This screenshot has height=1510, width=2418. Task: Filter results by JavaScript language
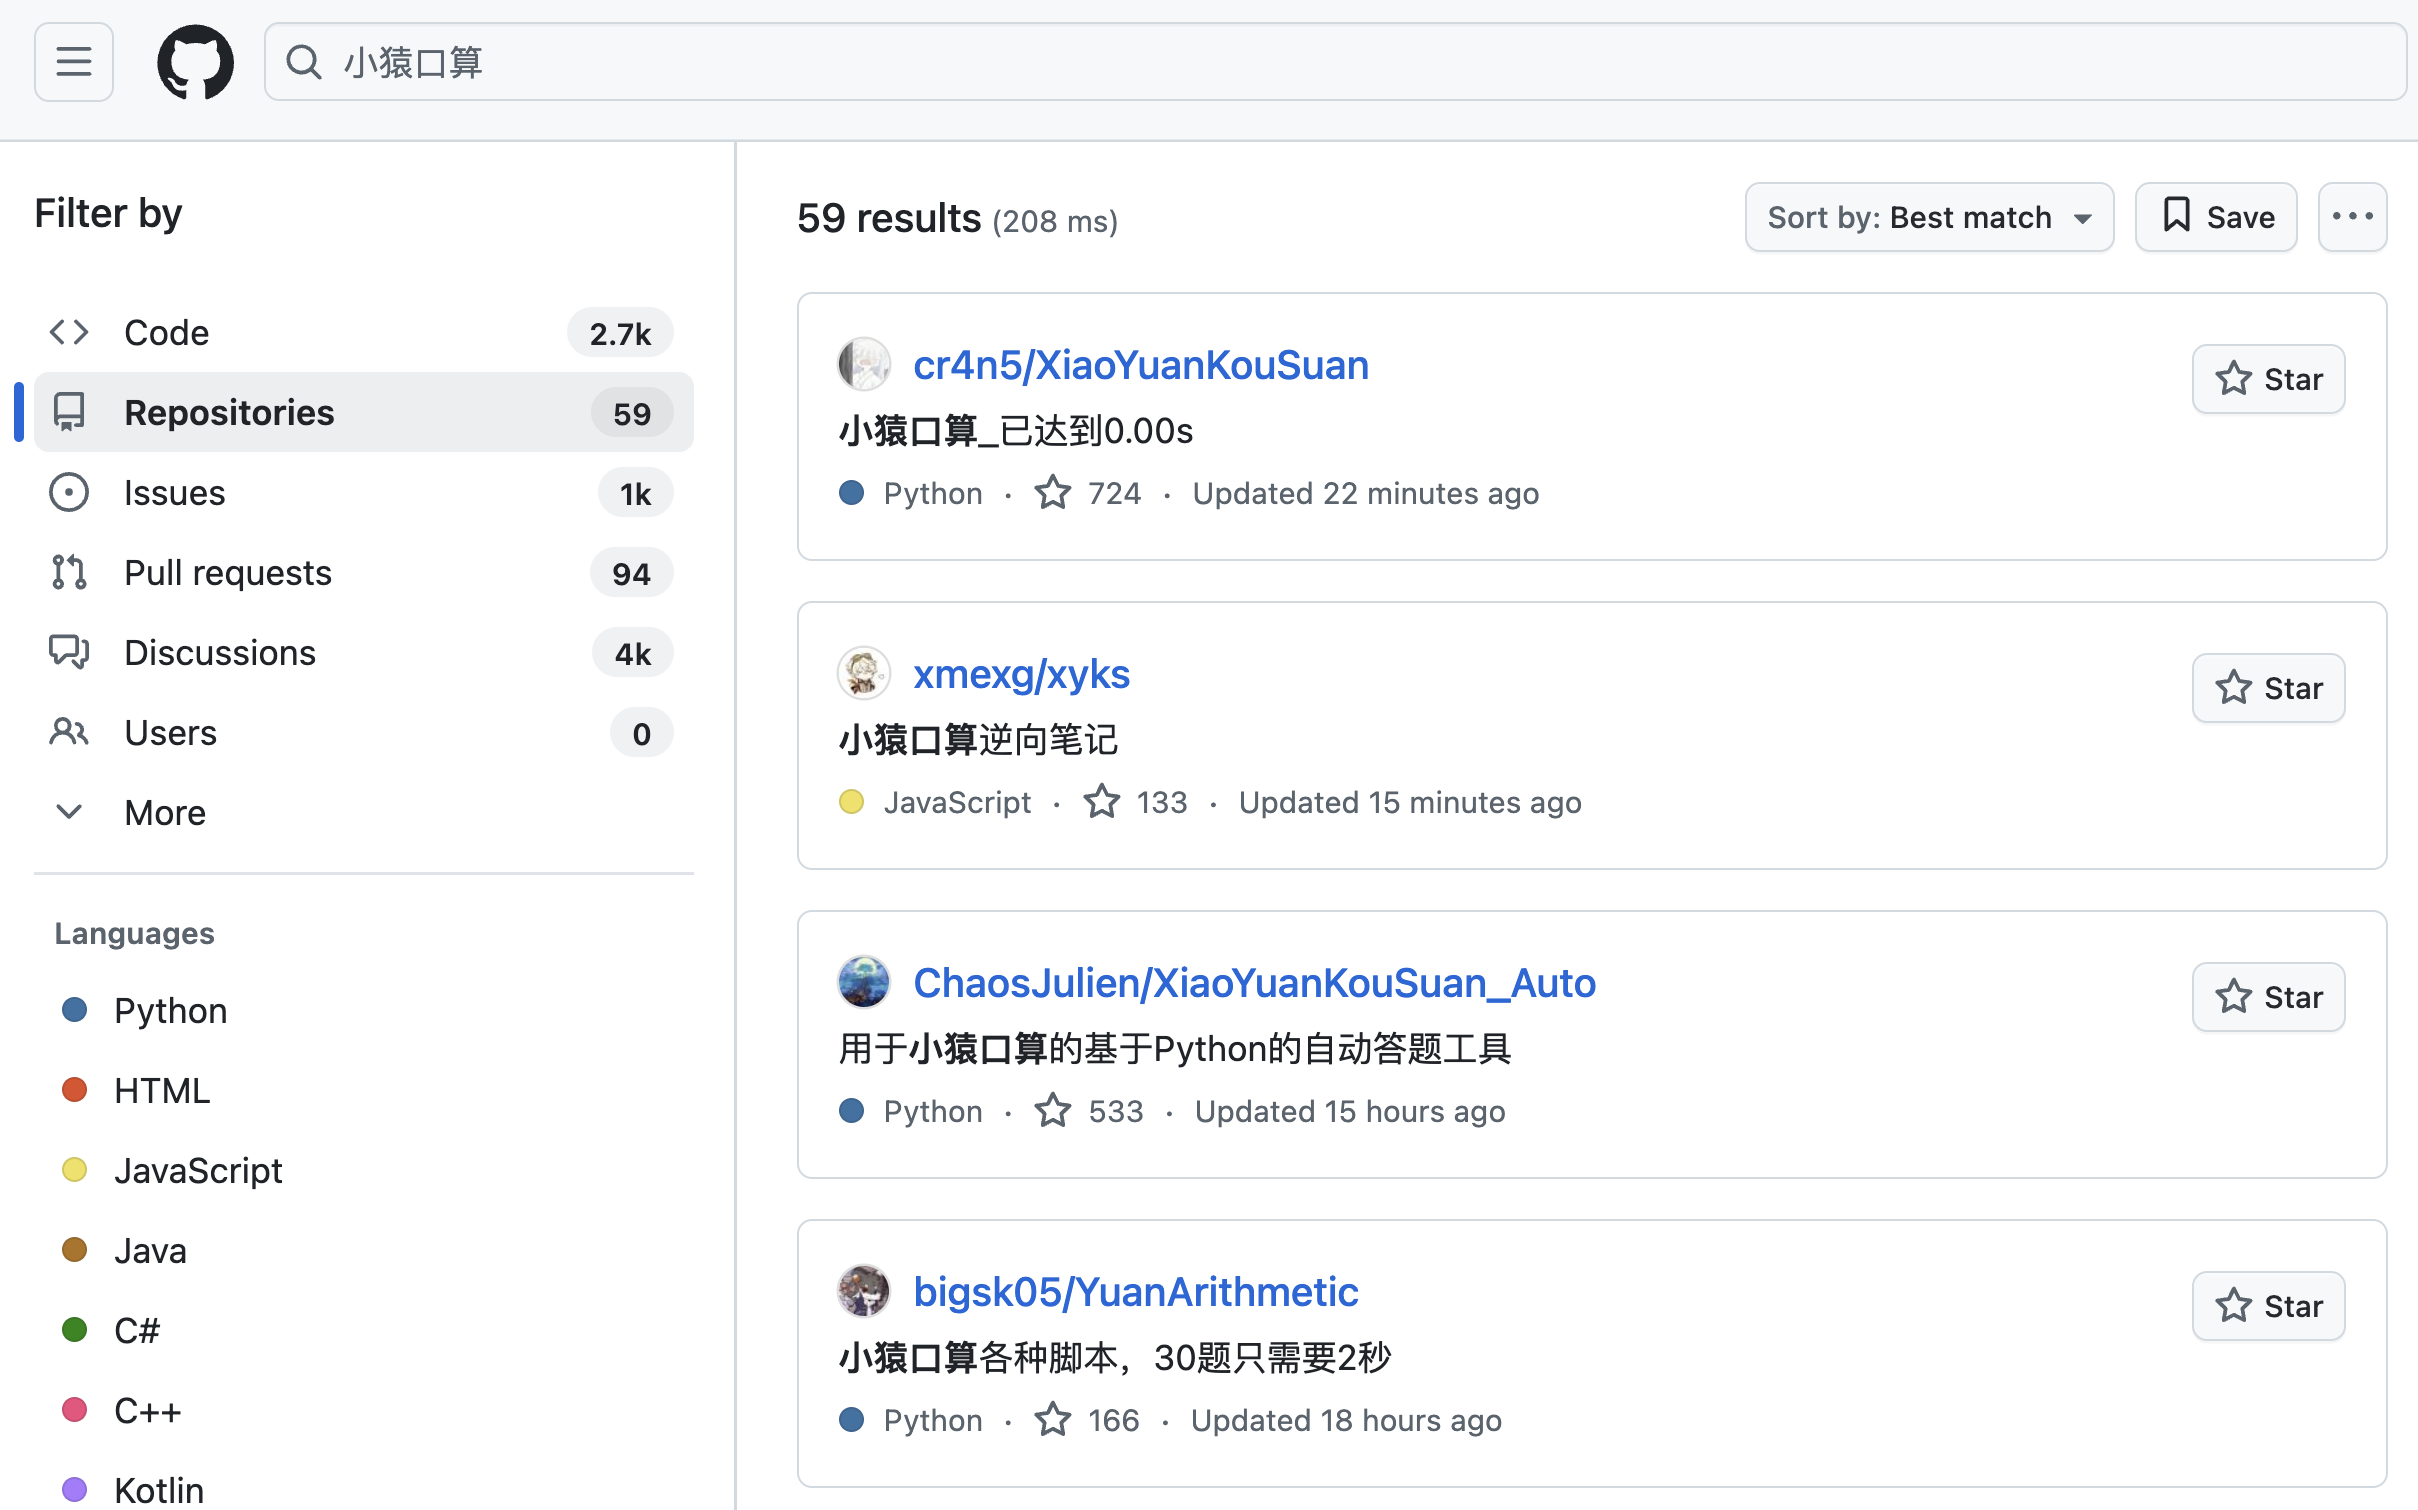198,1170
